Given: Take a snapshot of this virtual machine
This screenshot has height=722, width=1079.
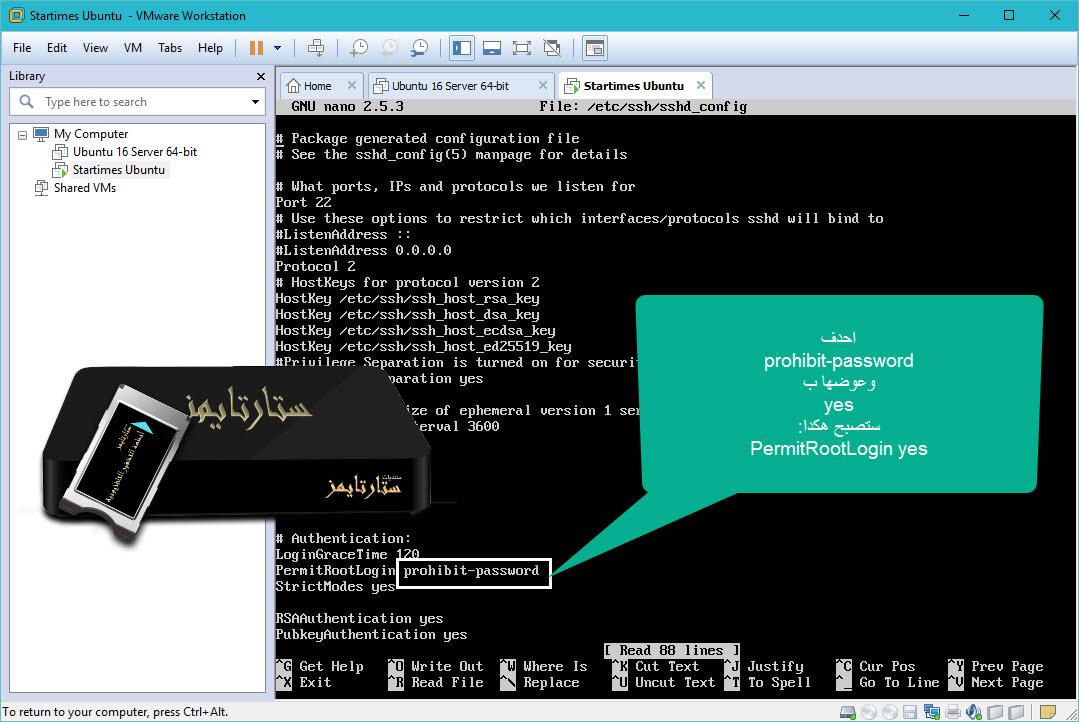Looking at the screenshot, I should pyautogui.click(x=359, y=47).
